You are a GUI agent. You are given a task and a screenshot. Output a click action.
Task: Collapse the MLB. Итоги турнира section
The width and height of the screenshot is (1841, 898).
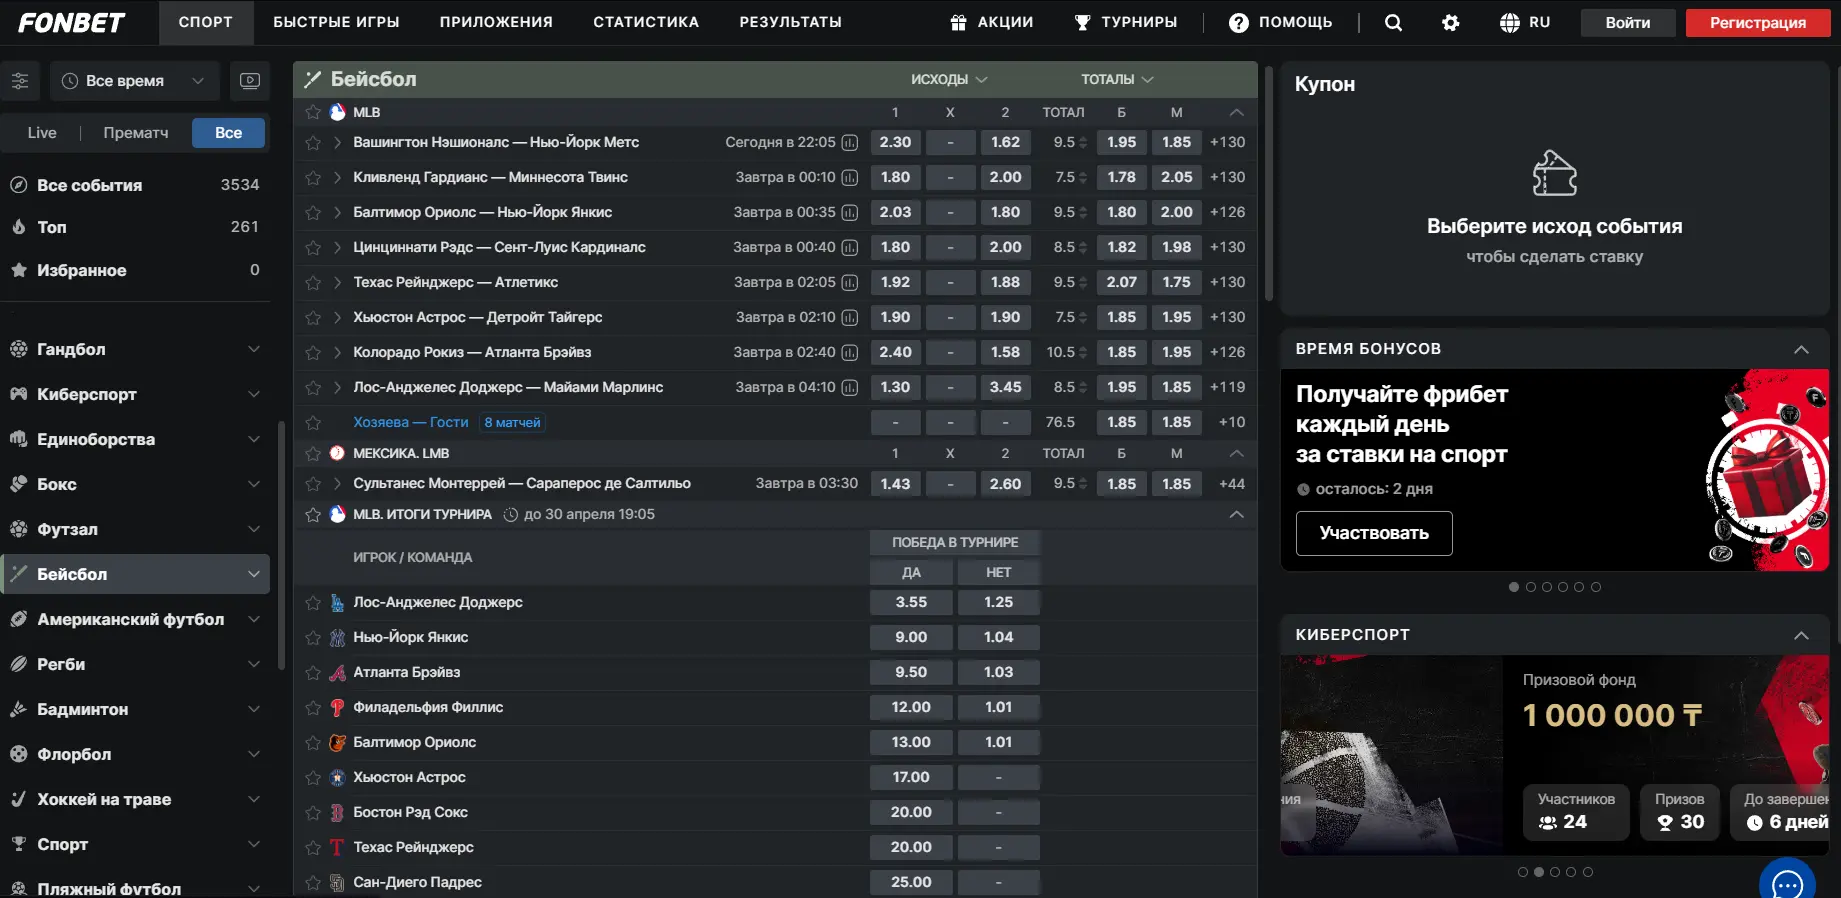[x=1236, y=514]
